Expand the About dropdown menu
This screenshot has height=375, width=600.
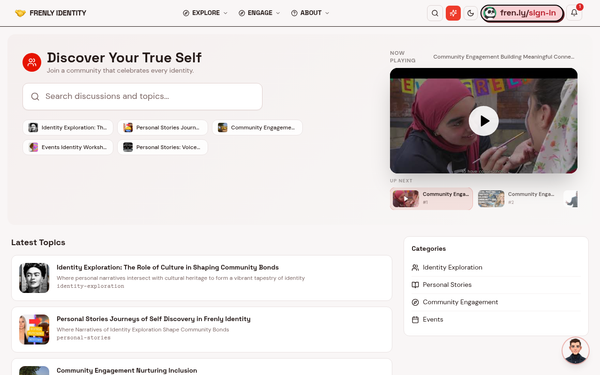tap(310, 13)
